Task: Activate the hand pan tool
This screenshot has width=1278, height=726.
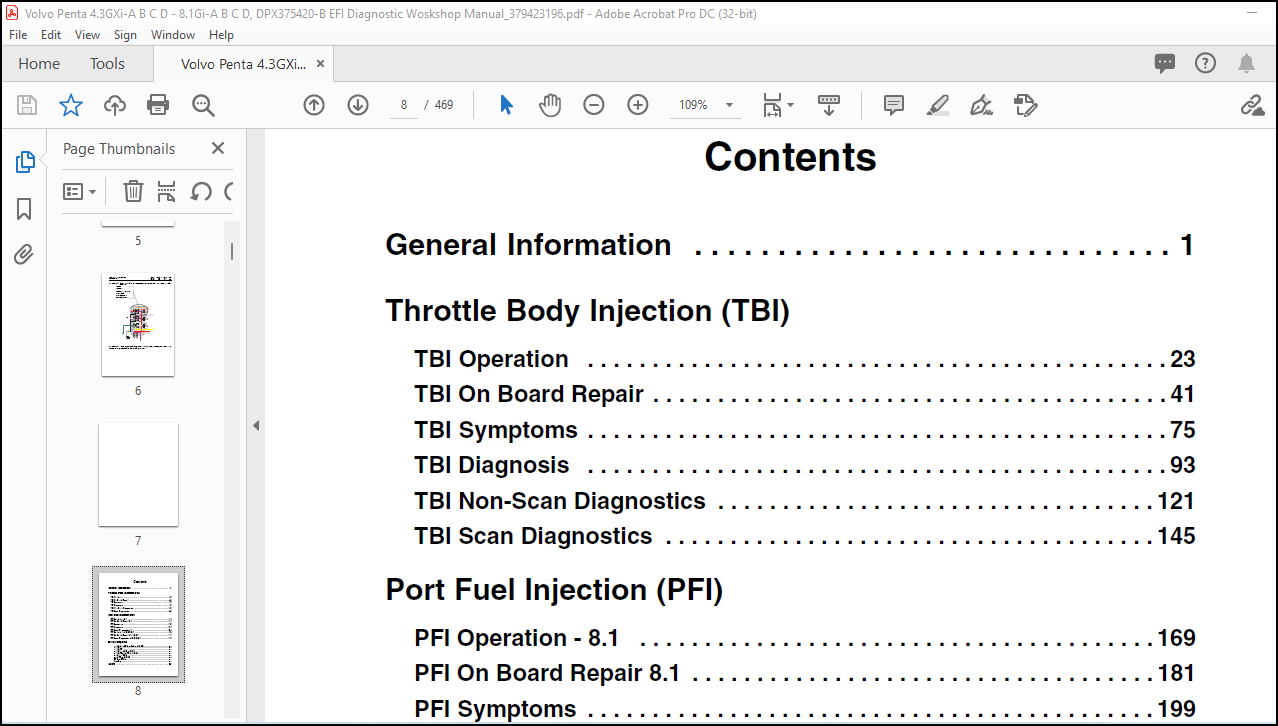Action: [x=550, y=105]
